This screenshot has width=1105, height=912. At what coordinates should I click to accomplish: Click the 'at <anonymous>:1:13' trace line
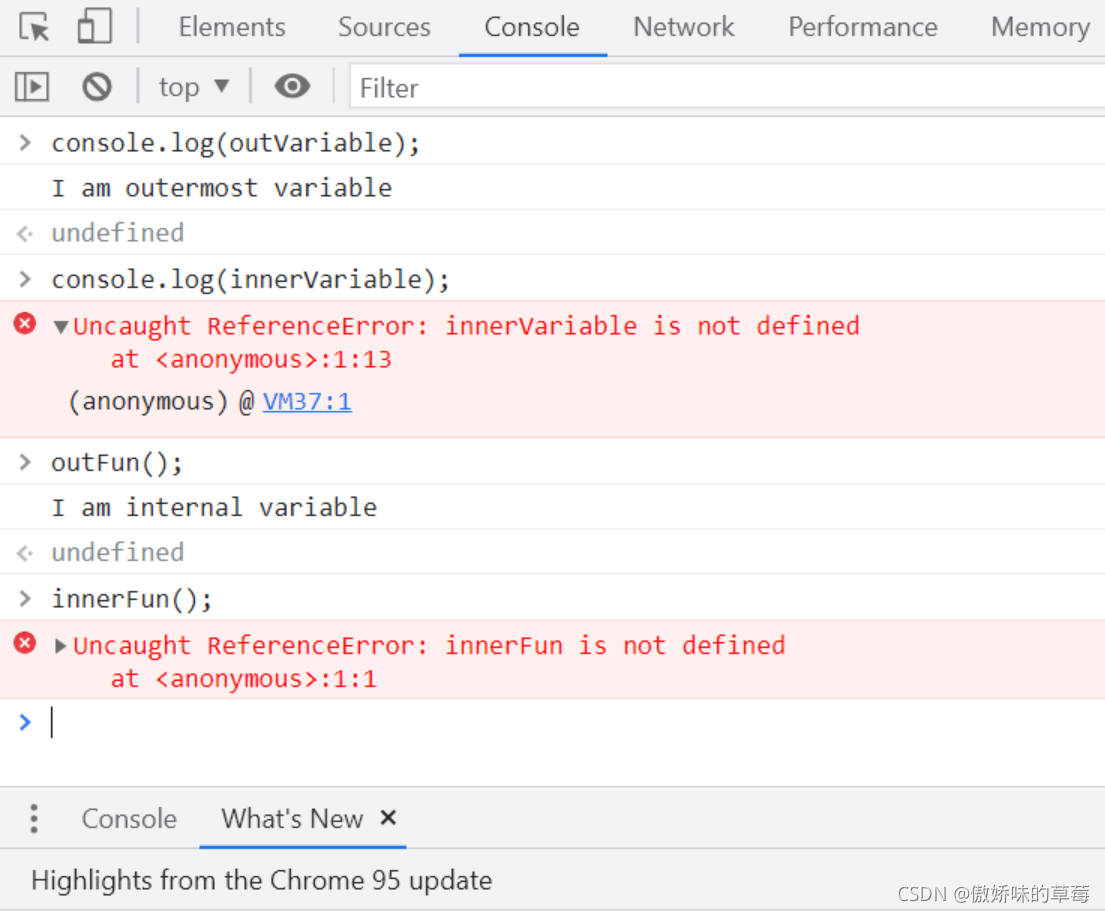[251, 359]
